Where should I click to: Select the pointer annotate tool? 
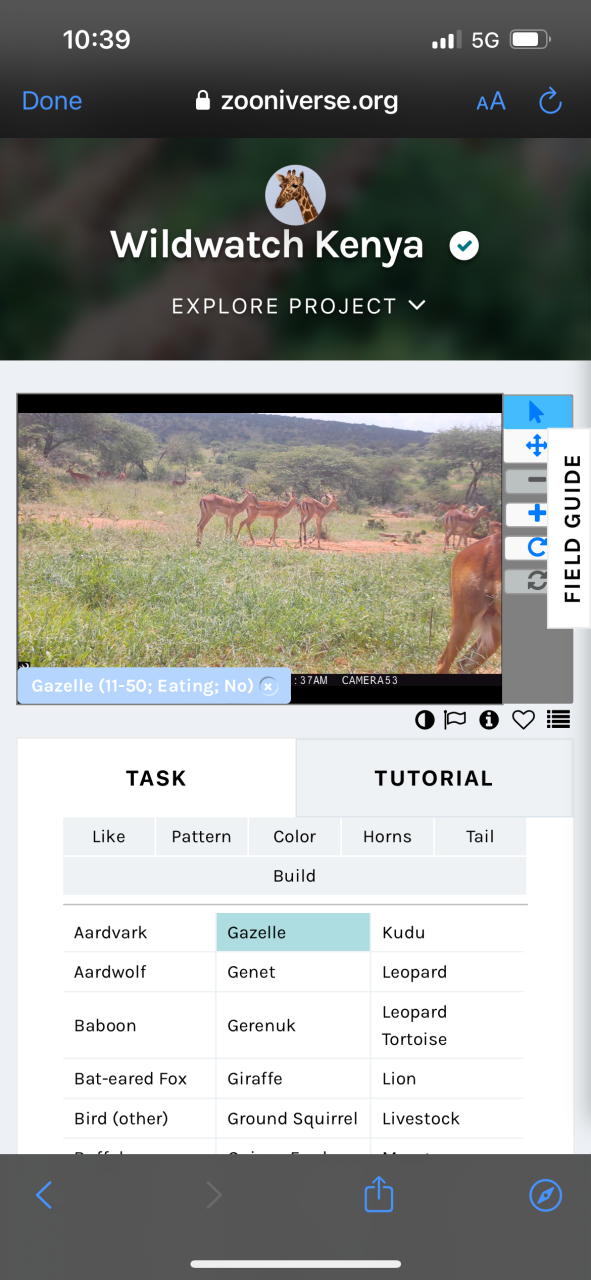pyautogui.click(x=537, y=412)
